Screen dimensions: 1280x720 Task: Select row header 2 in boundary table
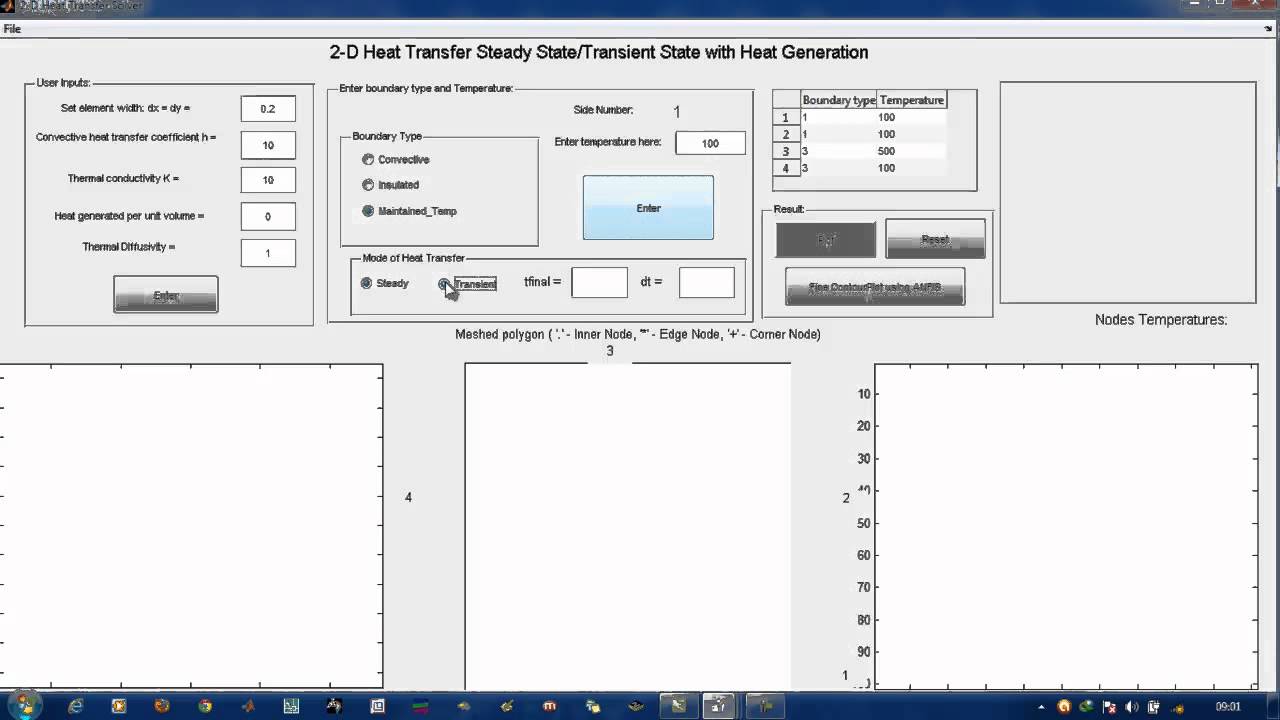786,134
